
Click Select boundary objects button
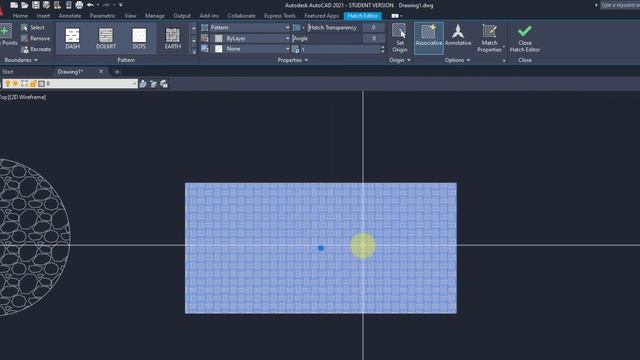click(33, 27)
